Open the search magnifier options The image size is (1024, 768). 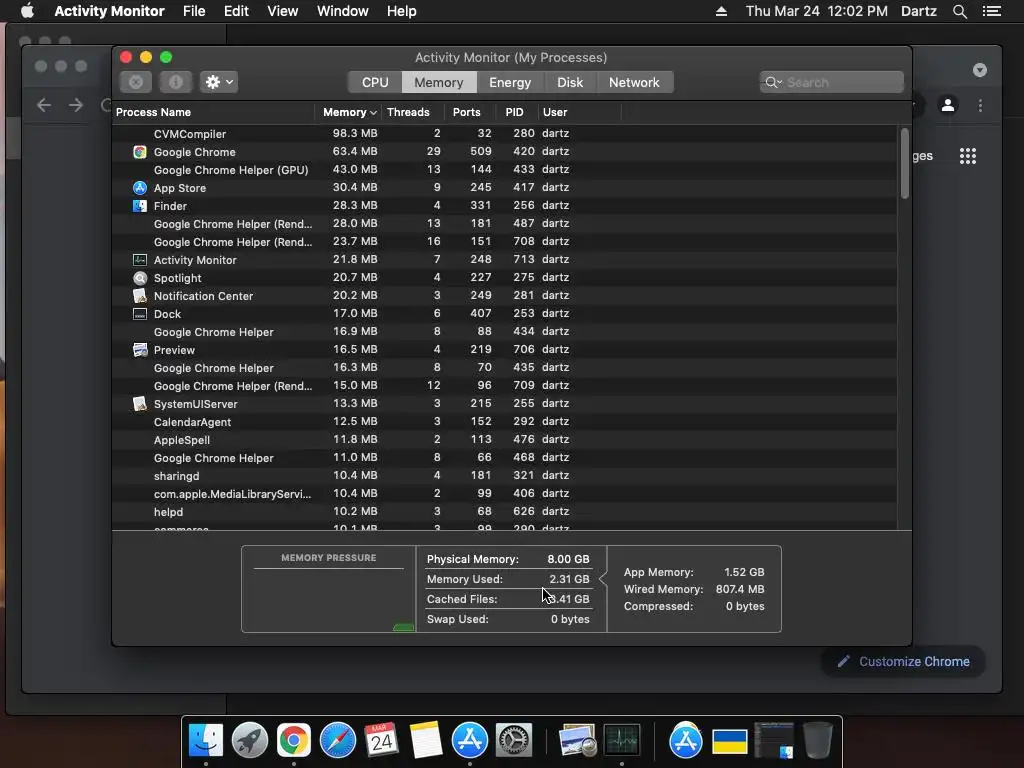tap(773, 82)
